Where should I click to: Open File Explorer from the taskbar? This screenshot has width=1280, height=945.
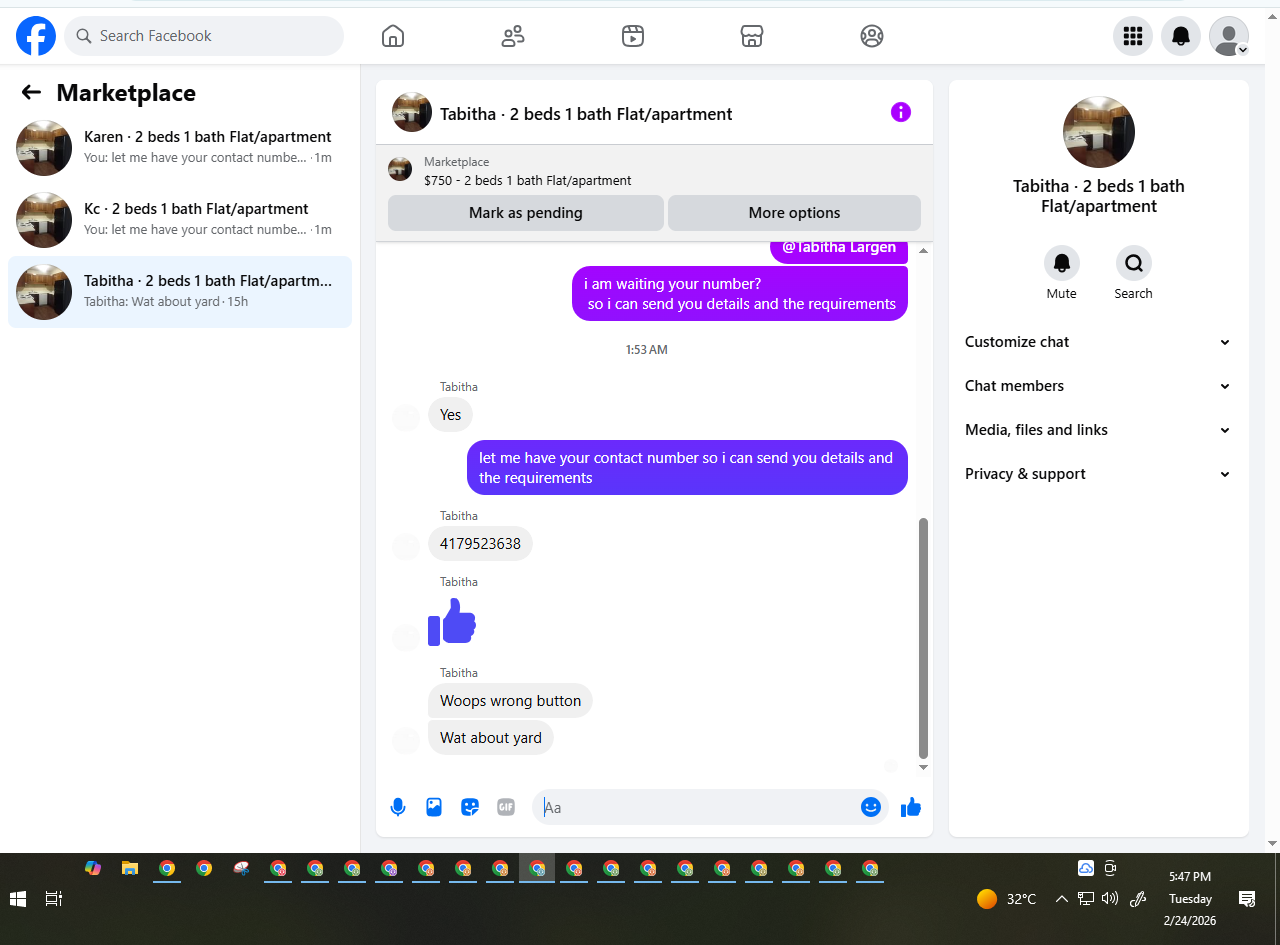[x=130, y=869]
